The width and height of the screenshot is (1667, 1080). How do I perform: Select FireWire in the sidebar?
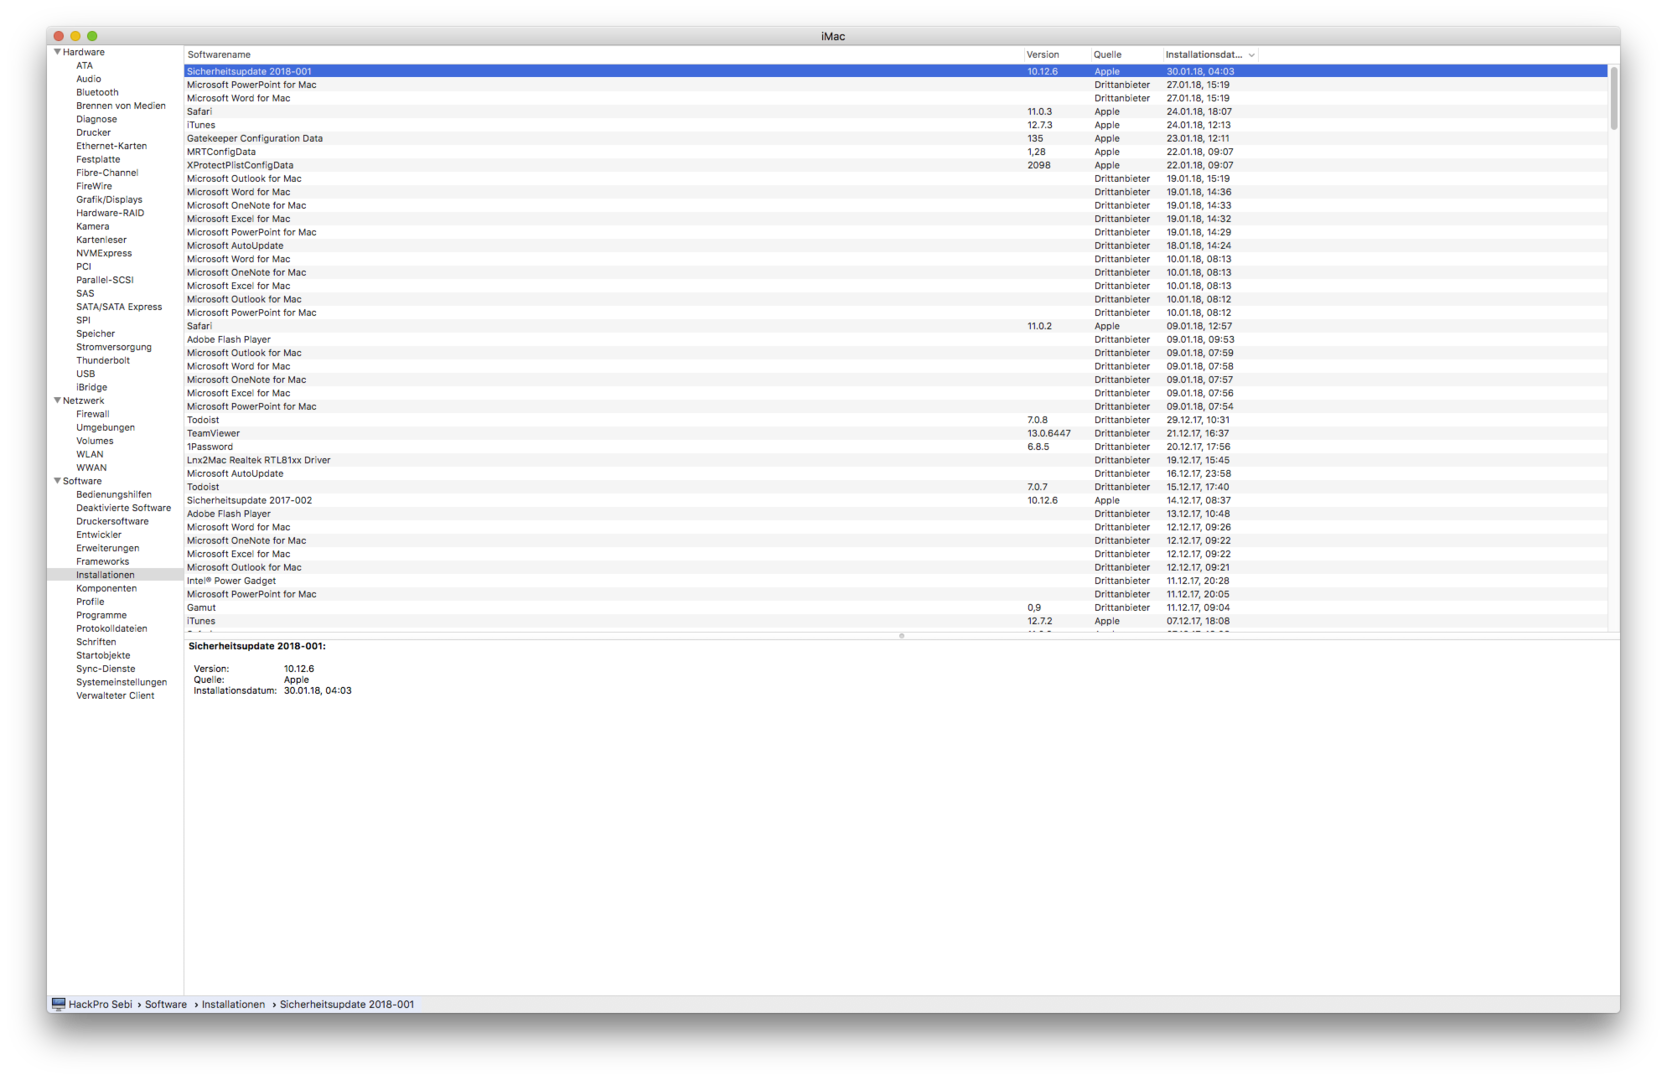pos(94,186)
